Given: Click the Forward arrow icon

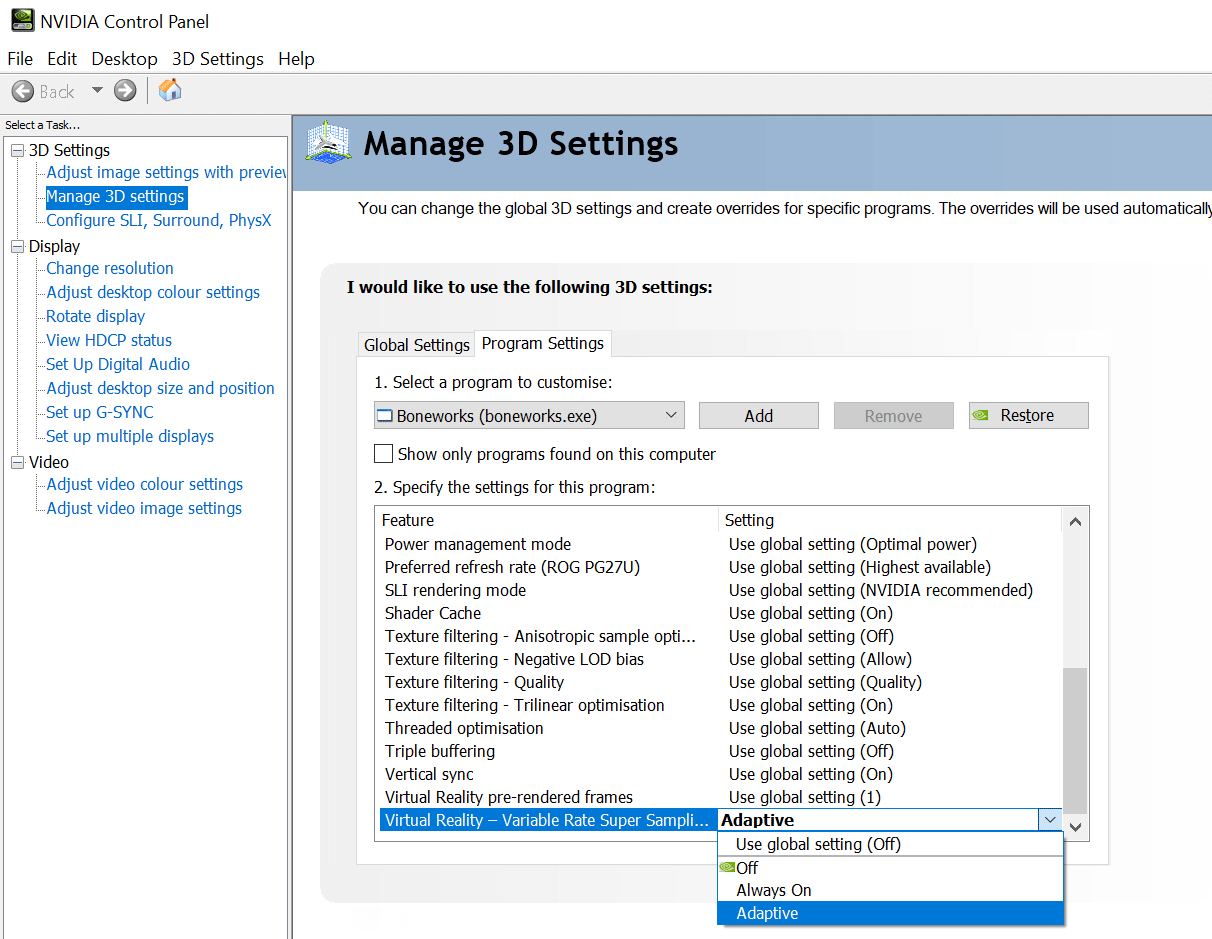Looking at the screenshot, I should click(x=125, y=91).
